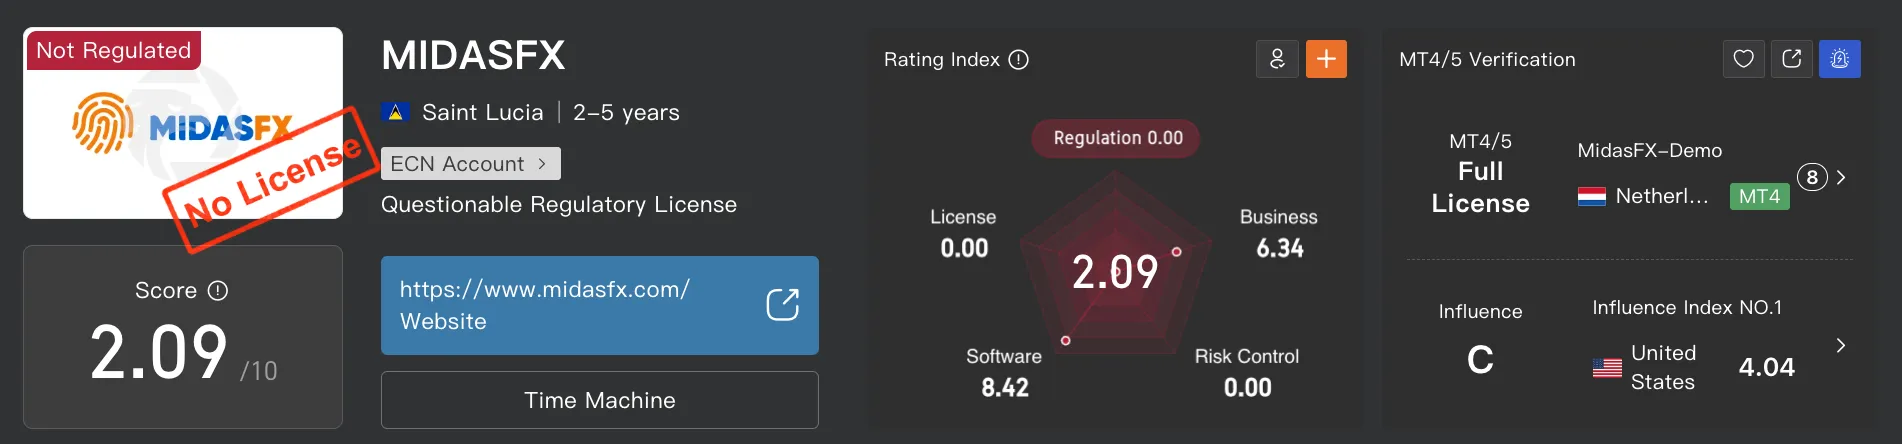1902x444 pixels.
Task: Click the License 0.00 rating label
Action: click(963, 233)
